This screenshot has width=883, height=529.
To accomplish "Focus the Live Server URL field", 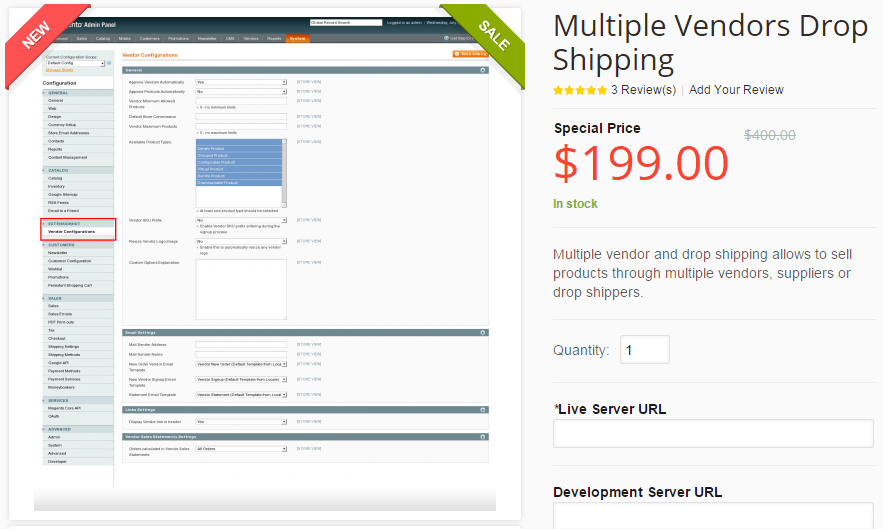I will (x=713, y=434).
